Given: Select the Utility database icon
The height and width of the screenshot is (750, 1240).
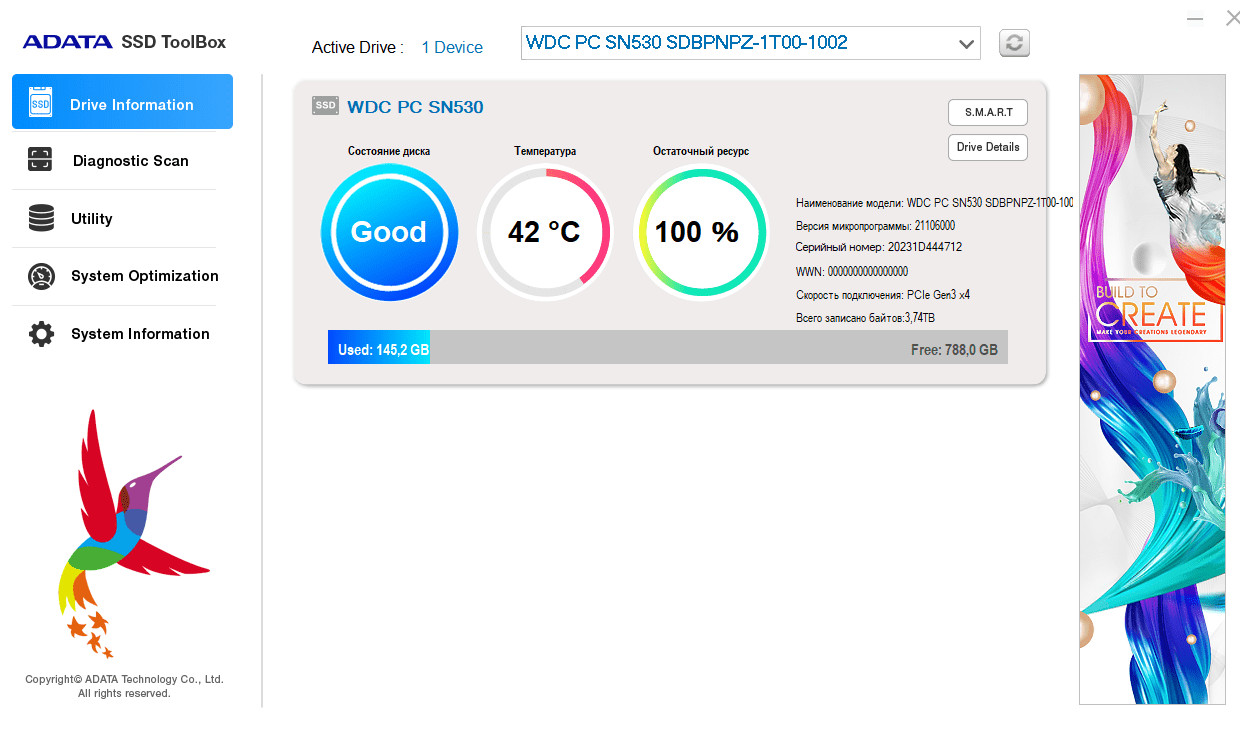Looking at the screenshot, I should 41,218.
